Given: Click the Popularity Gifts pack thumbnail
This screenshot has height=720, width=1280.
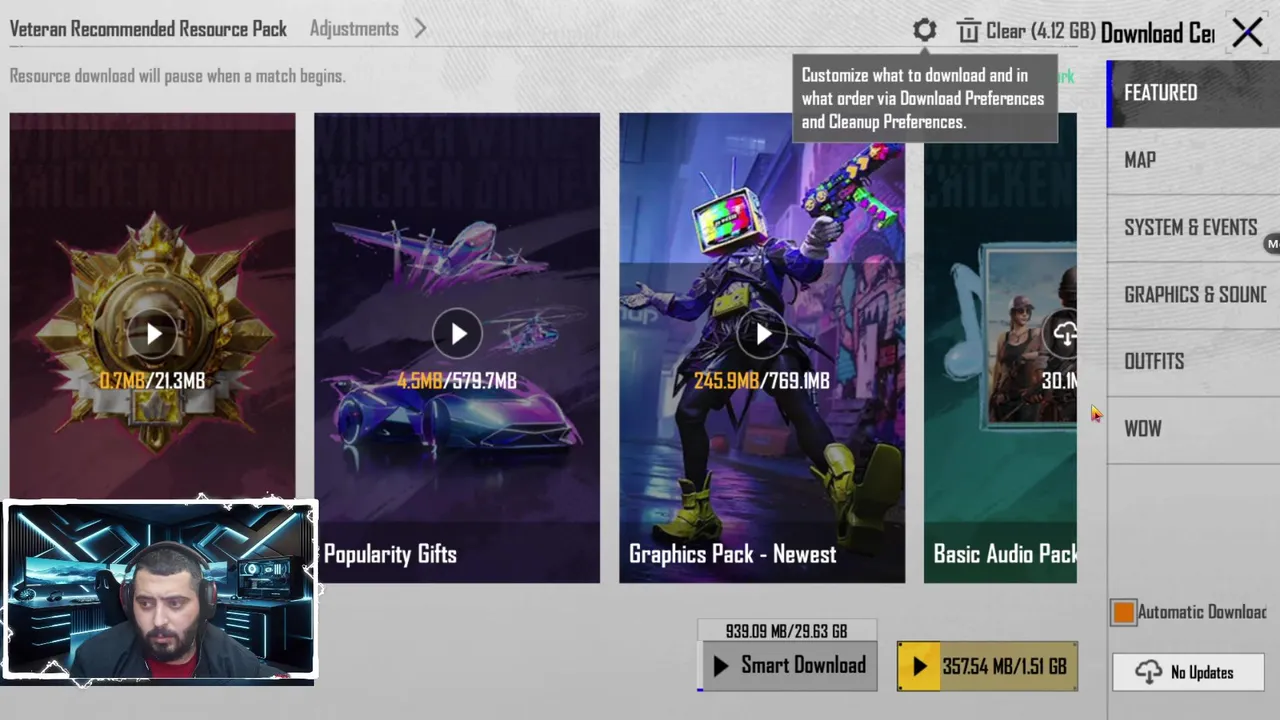Looking at the screenshot, I should pos(457,348).
